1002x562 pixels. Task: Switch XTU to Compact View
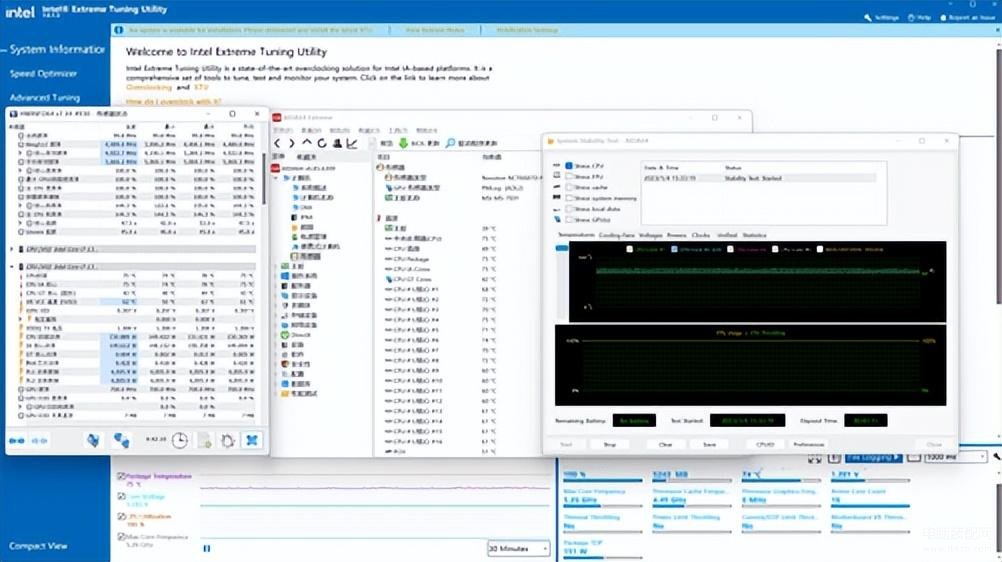coord(38,546)
